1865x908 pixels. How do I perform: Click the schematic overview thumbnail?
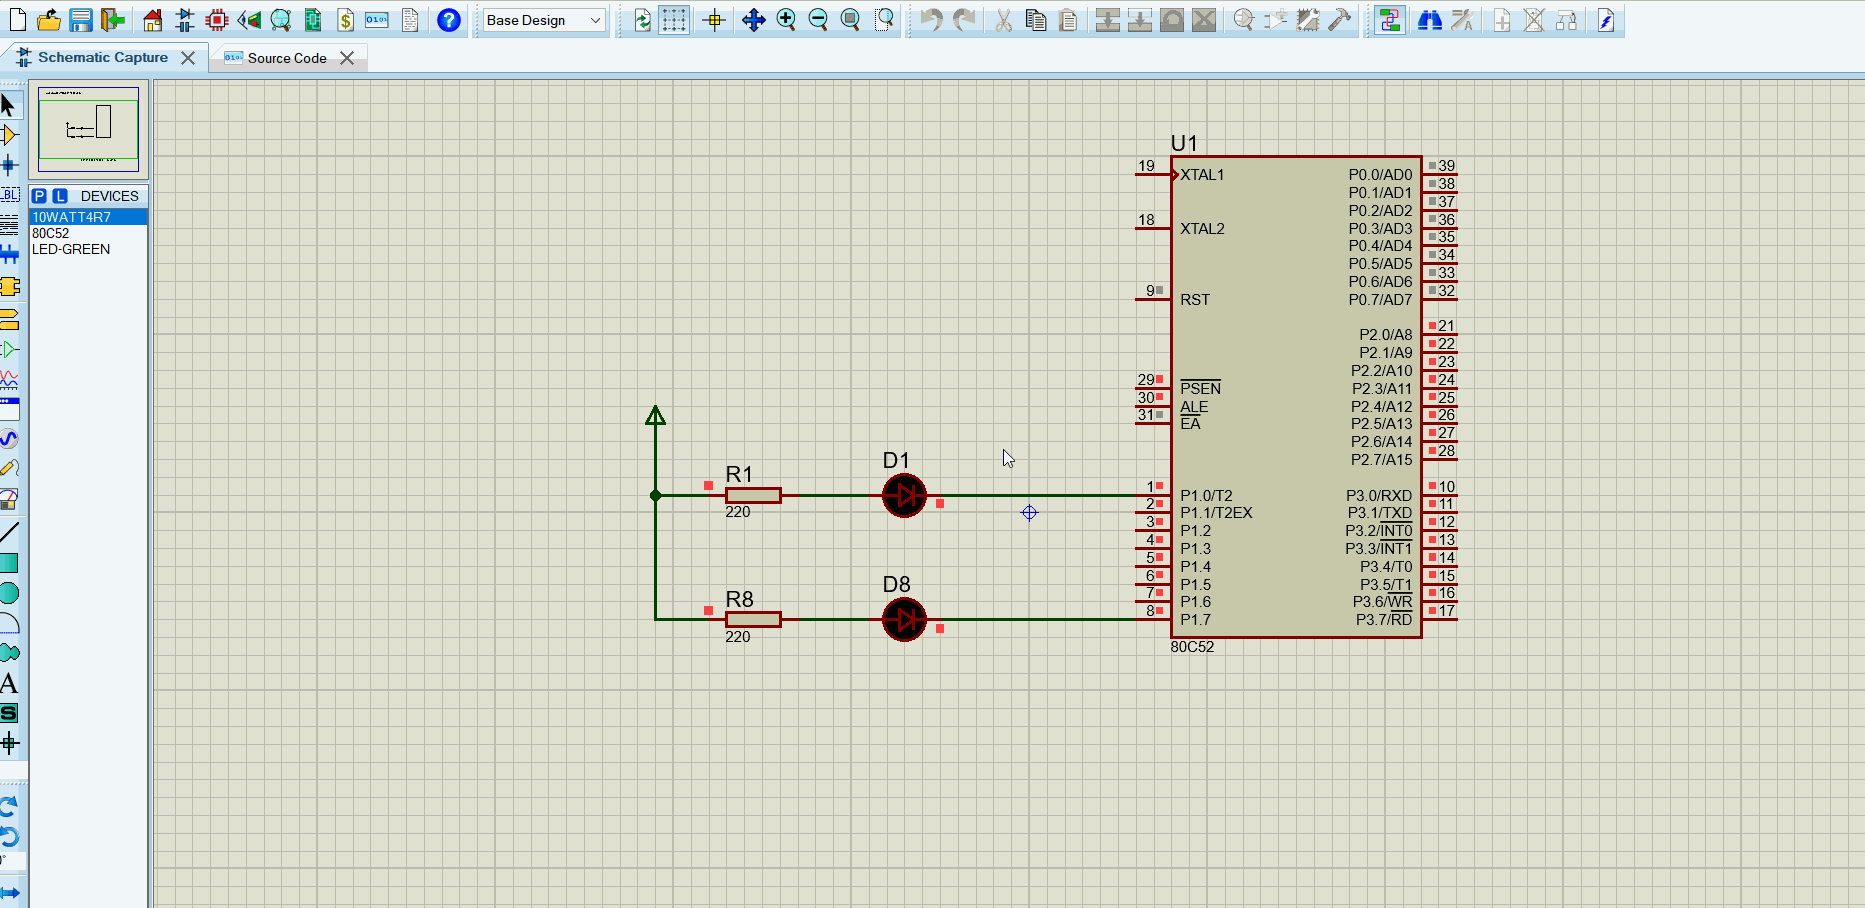pyautogui.click(x=88, y=129)
